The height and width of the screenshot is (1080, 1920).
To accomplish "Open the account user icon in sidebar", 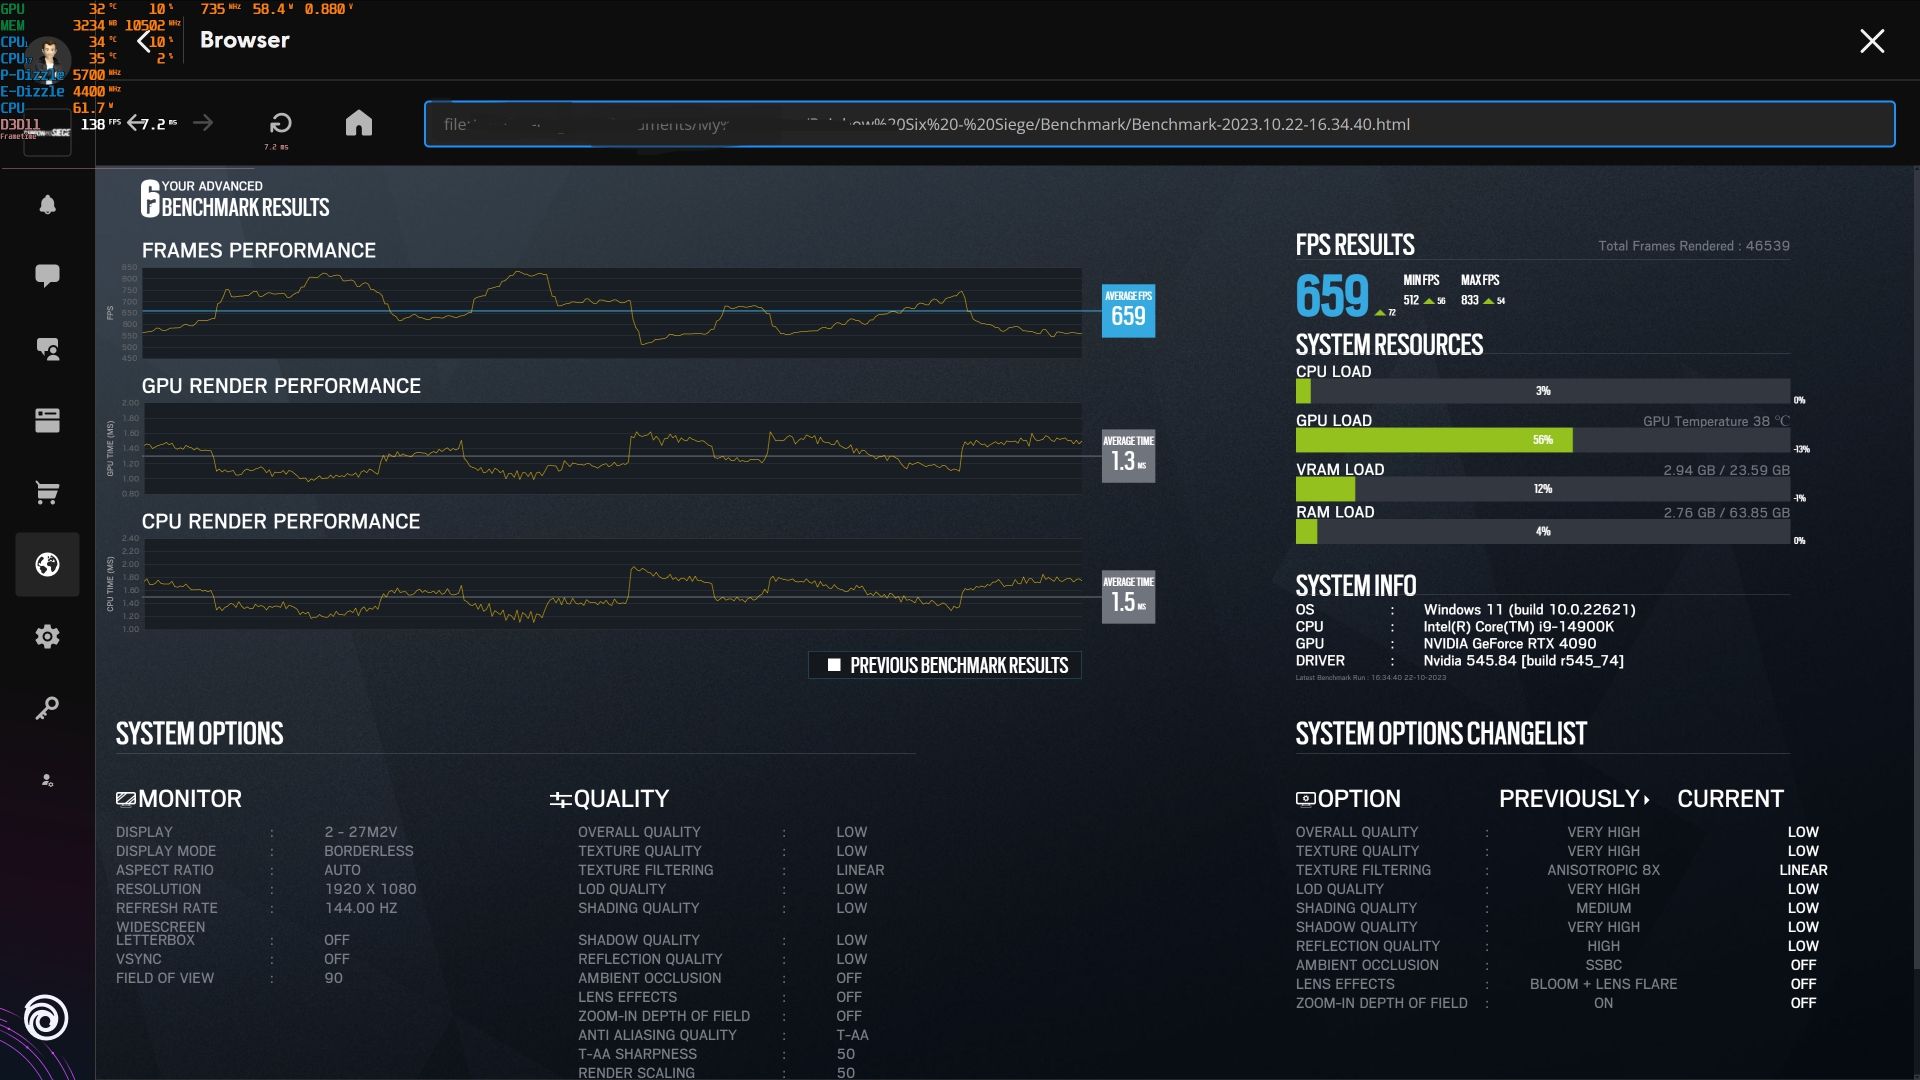I will 47,780.
